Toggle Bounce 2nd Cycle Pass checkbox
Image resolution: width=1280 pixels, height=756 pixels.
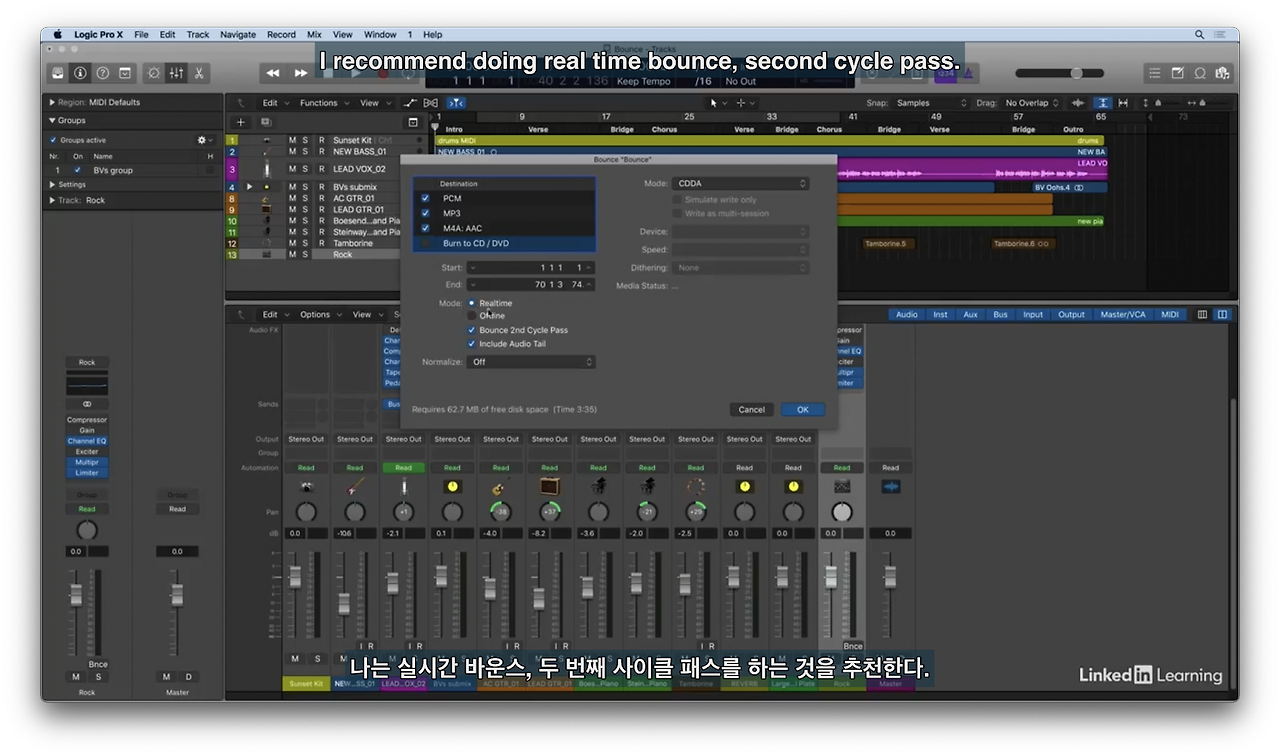(x=472, y=330)
